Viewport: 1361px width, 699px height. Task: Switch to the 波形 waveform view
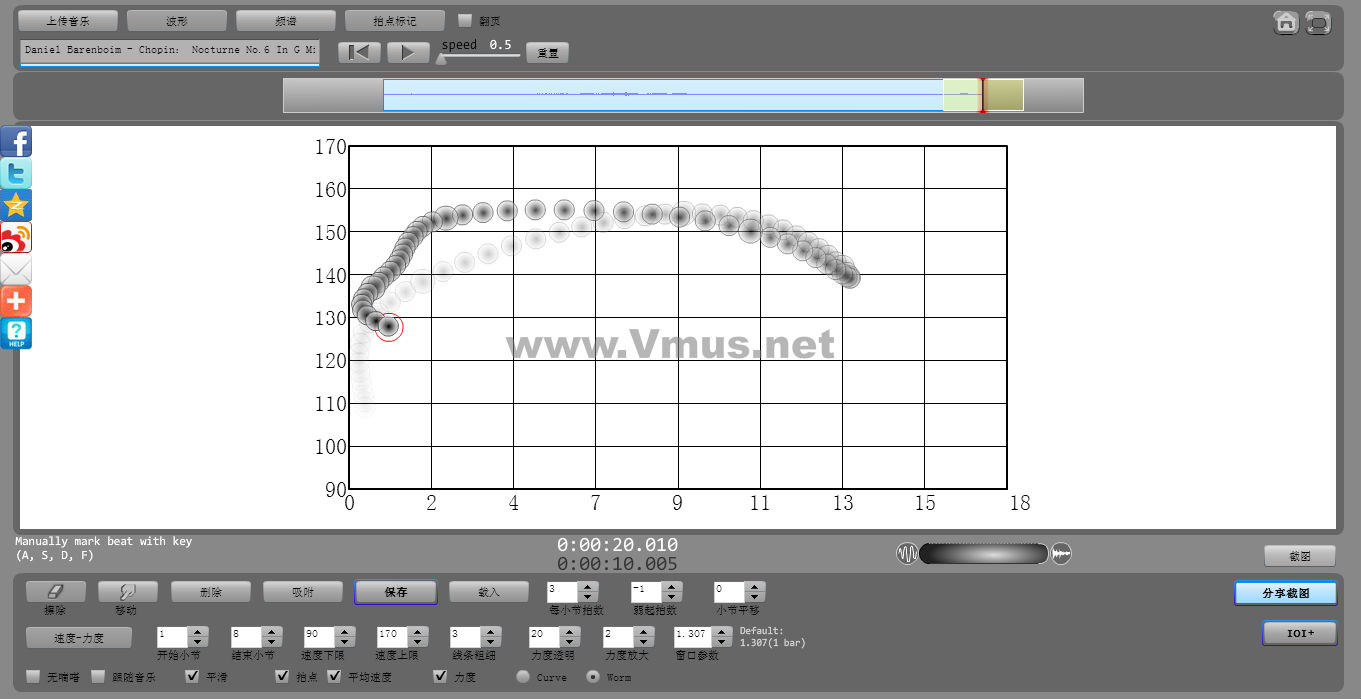tap(177, 21)
